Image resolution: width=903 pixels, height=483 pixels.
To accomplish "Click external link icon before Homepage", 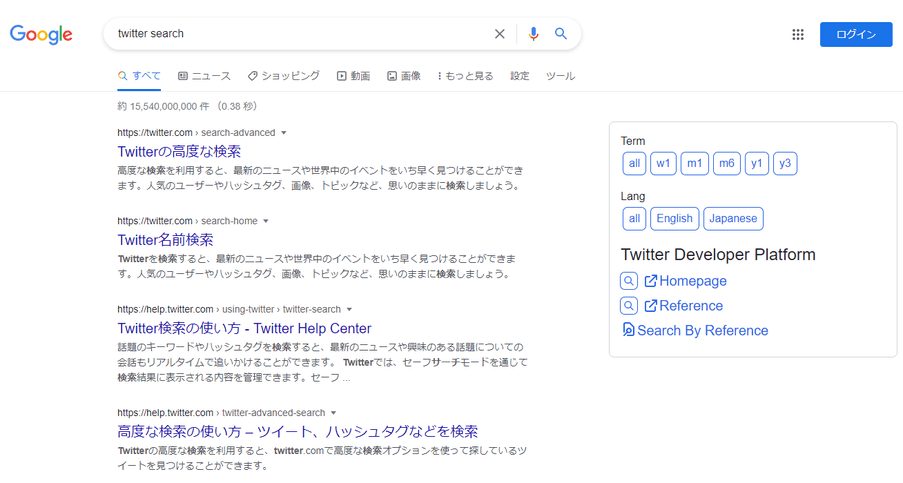I will click(x=651, y=281).
